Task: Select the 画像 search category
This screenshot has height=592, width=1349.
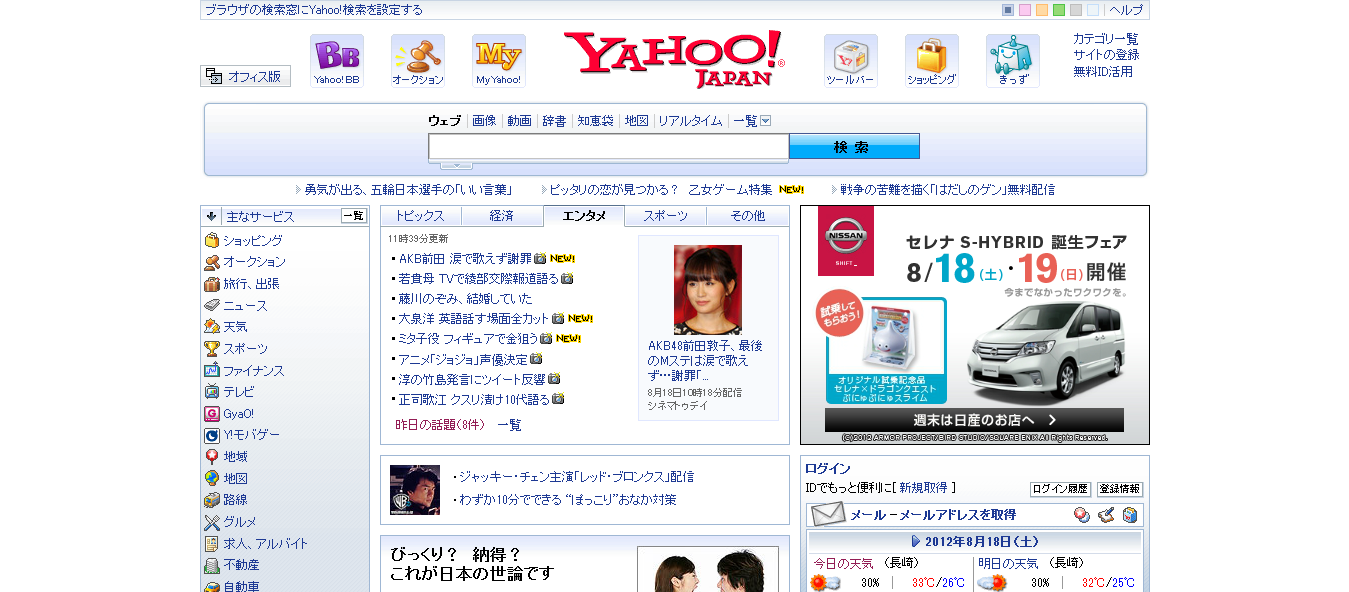Action: 484,121
